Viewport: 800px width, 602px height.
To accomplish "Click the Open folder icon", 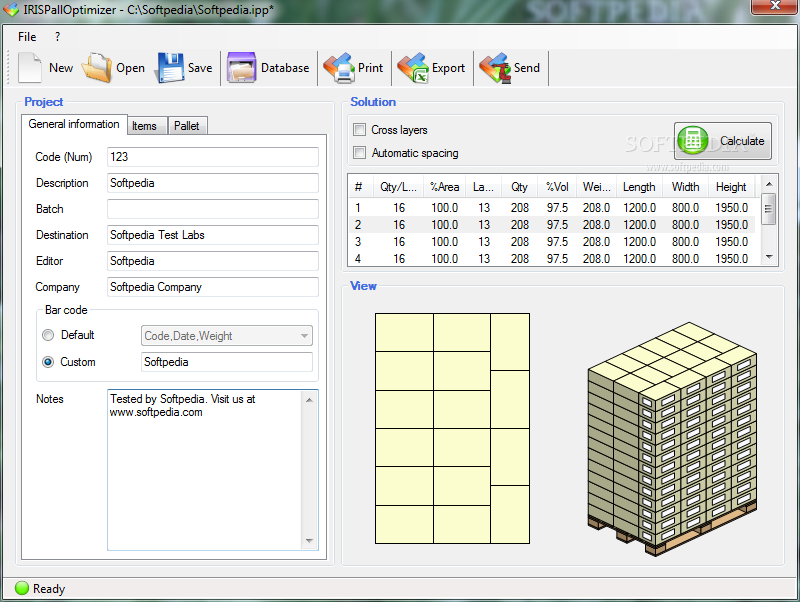I will [97, 67].
